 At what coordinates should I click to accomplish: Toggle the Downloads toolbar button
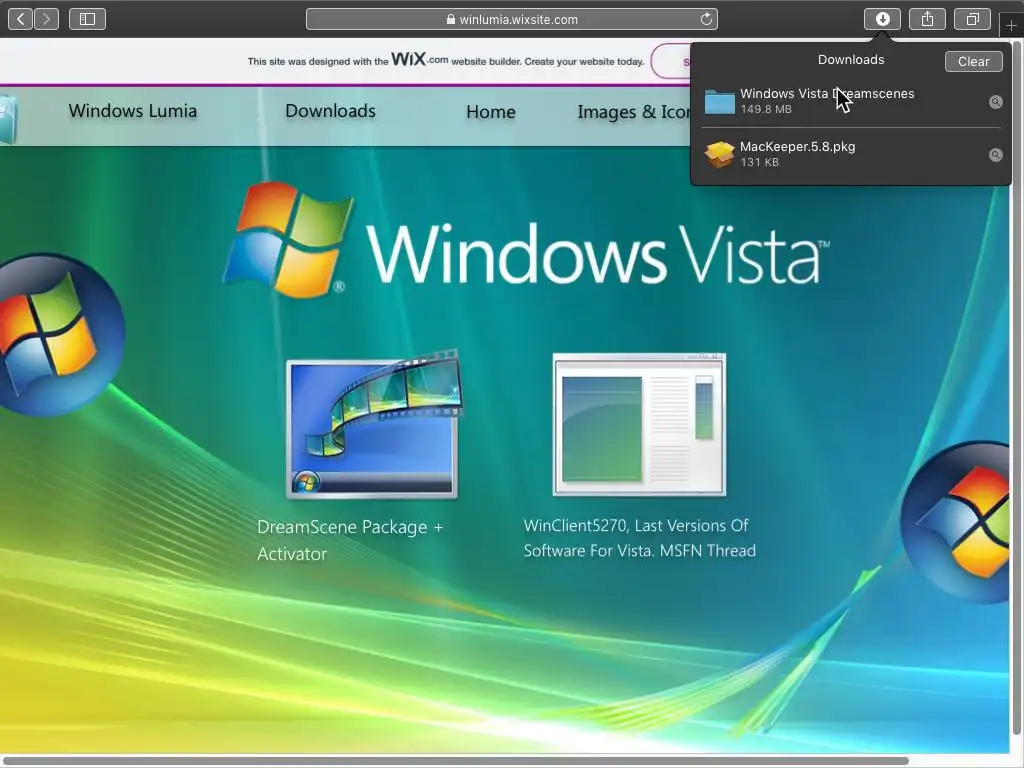882,19
